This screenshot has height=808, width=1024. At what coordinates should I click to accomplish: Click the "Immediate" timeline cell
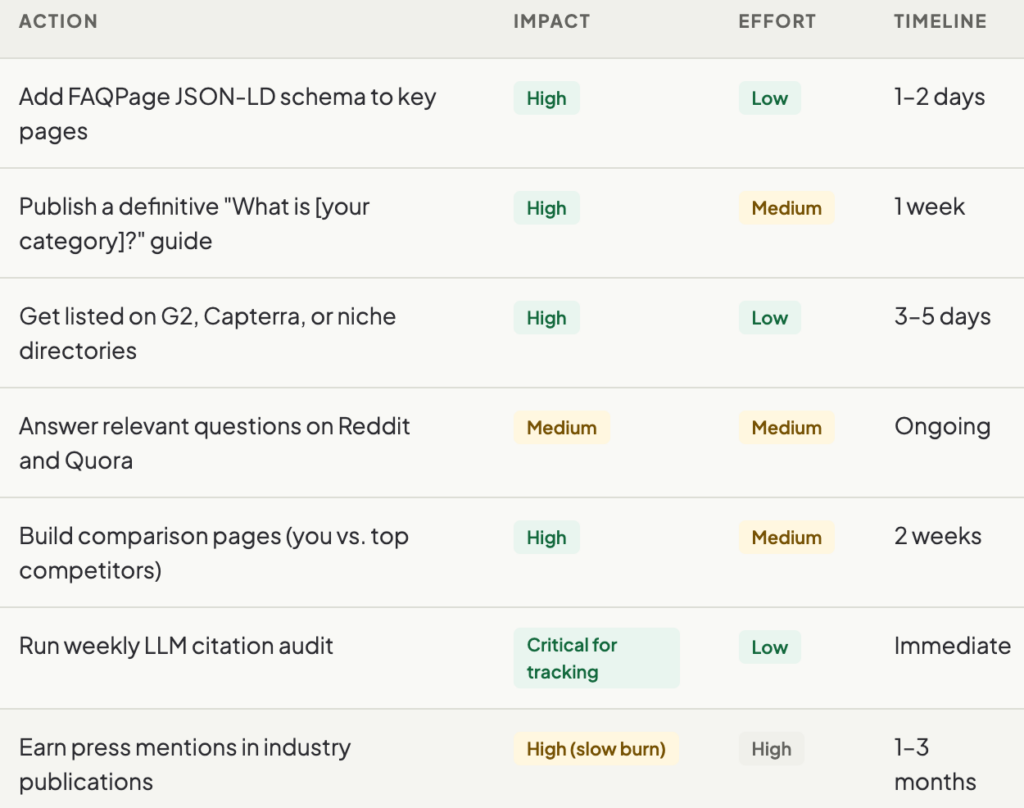coord(952,646)
